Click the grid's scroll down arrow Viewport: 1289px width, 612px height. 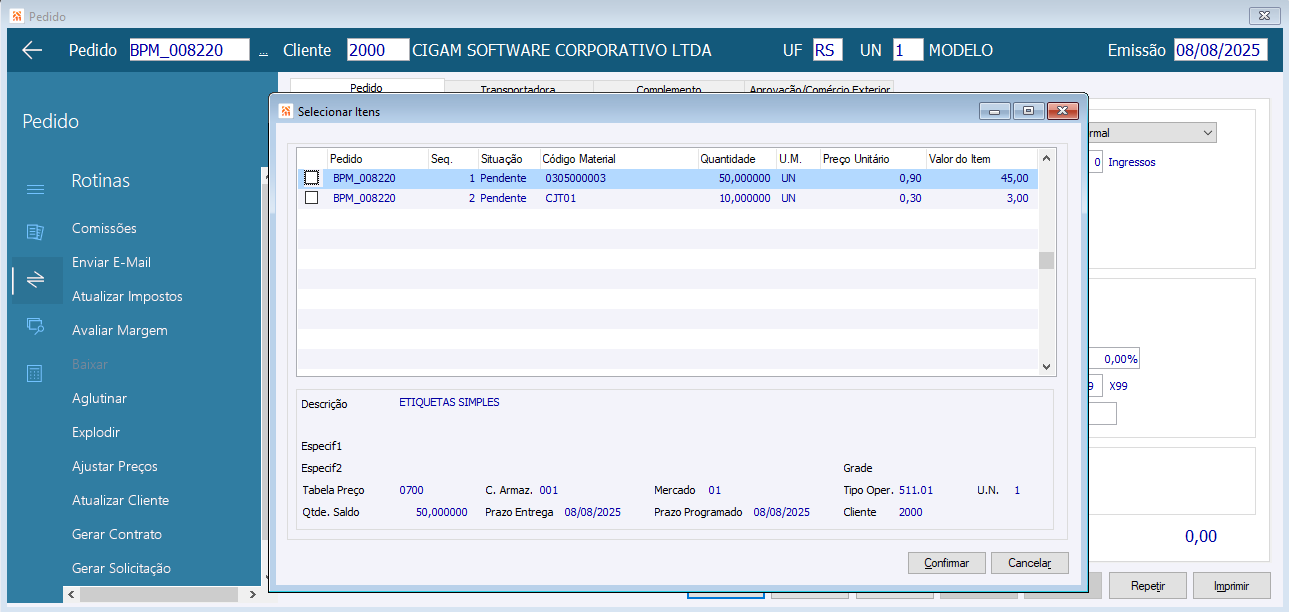pos(1046,367)
